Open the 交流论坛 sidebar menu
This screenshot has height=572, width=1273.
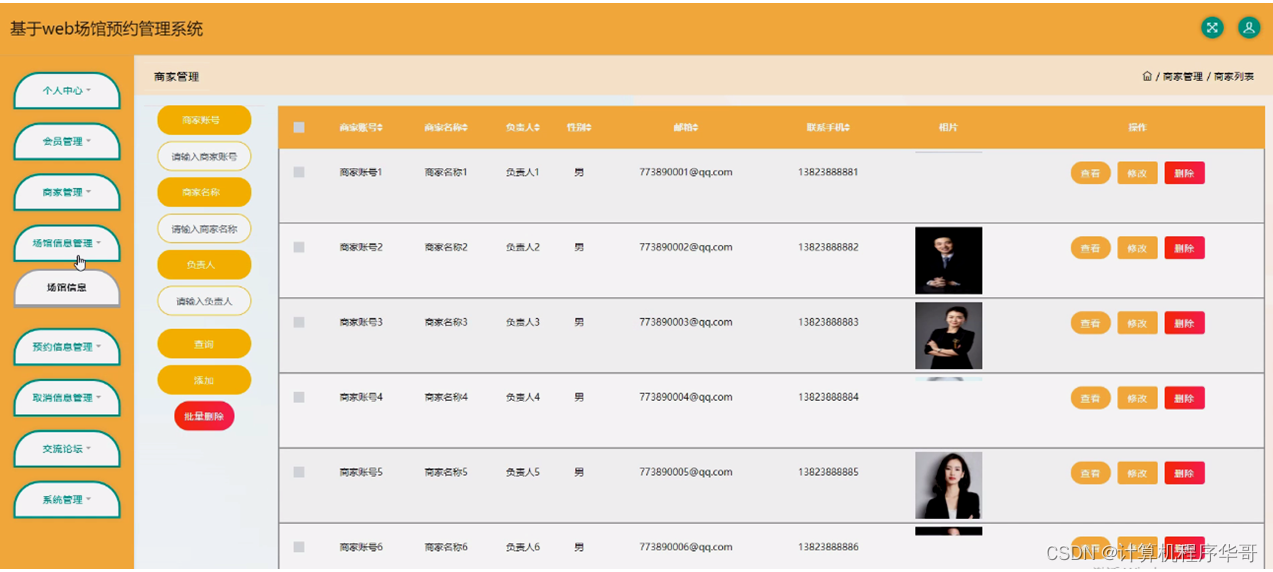(67, 449)
